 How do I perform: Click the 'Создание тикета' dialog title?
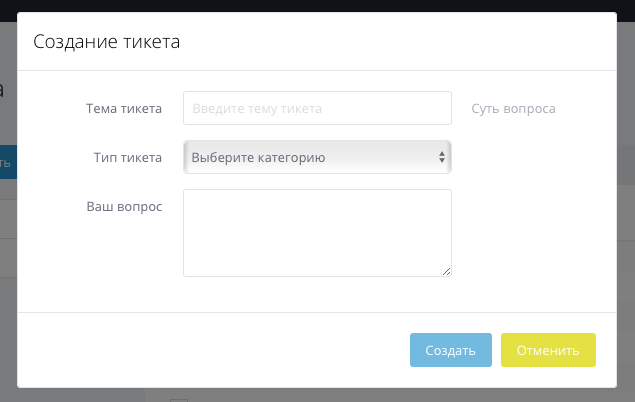click(x=107, y=42)
